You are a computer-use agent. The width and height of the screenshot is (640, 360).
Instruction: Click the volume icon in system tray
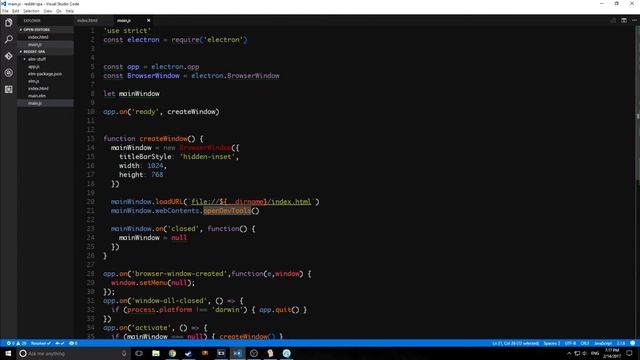tap(584, 353)
